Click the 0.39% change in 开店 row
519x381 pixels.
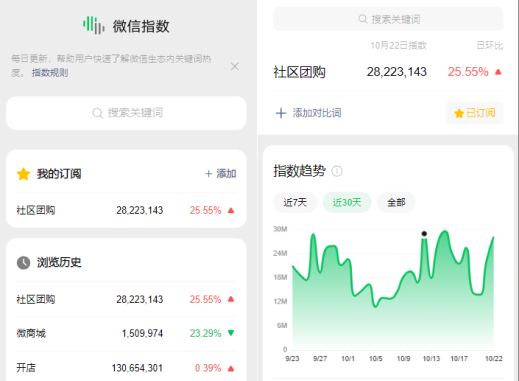tap(208, 368)
